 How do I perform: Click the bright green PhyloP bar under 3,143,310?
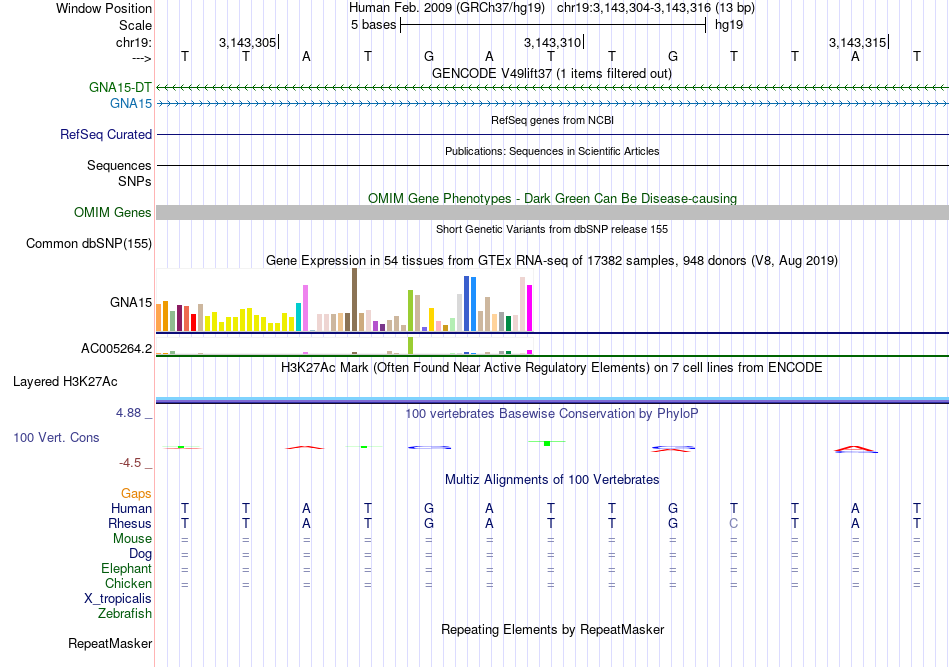click(547, 443)
